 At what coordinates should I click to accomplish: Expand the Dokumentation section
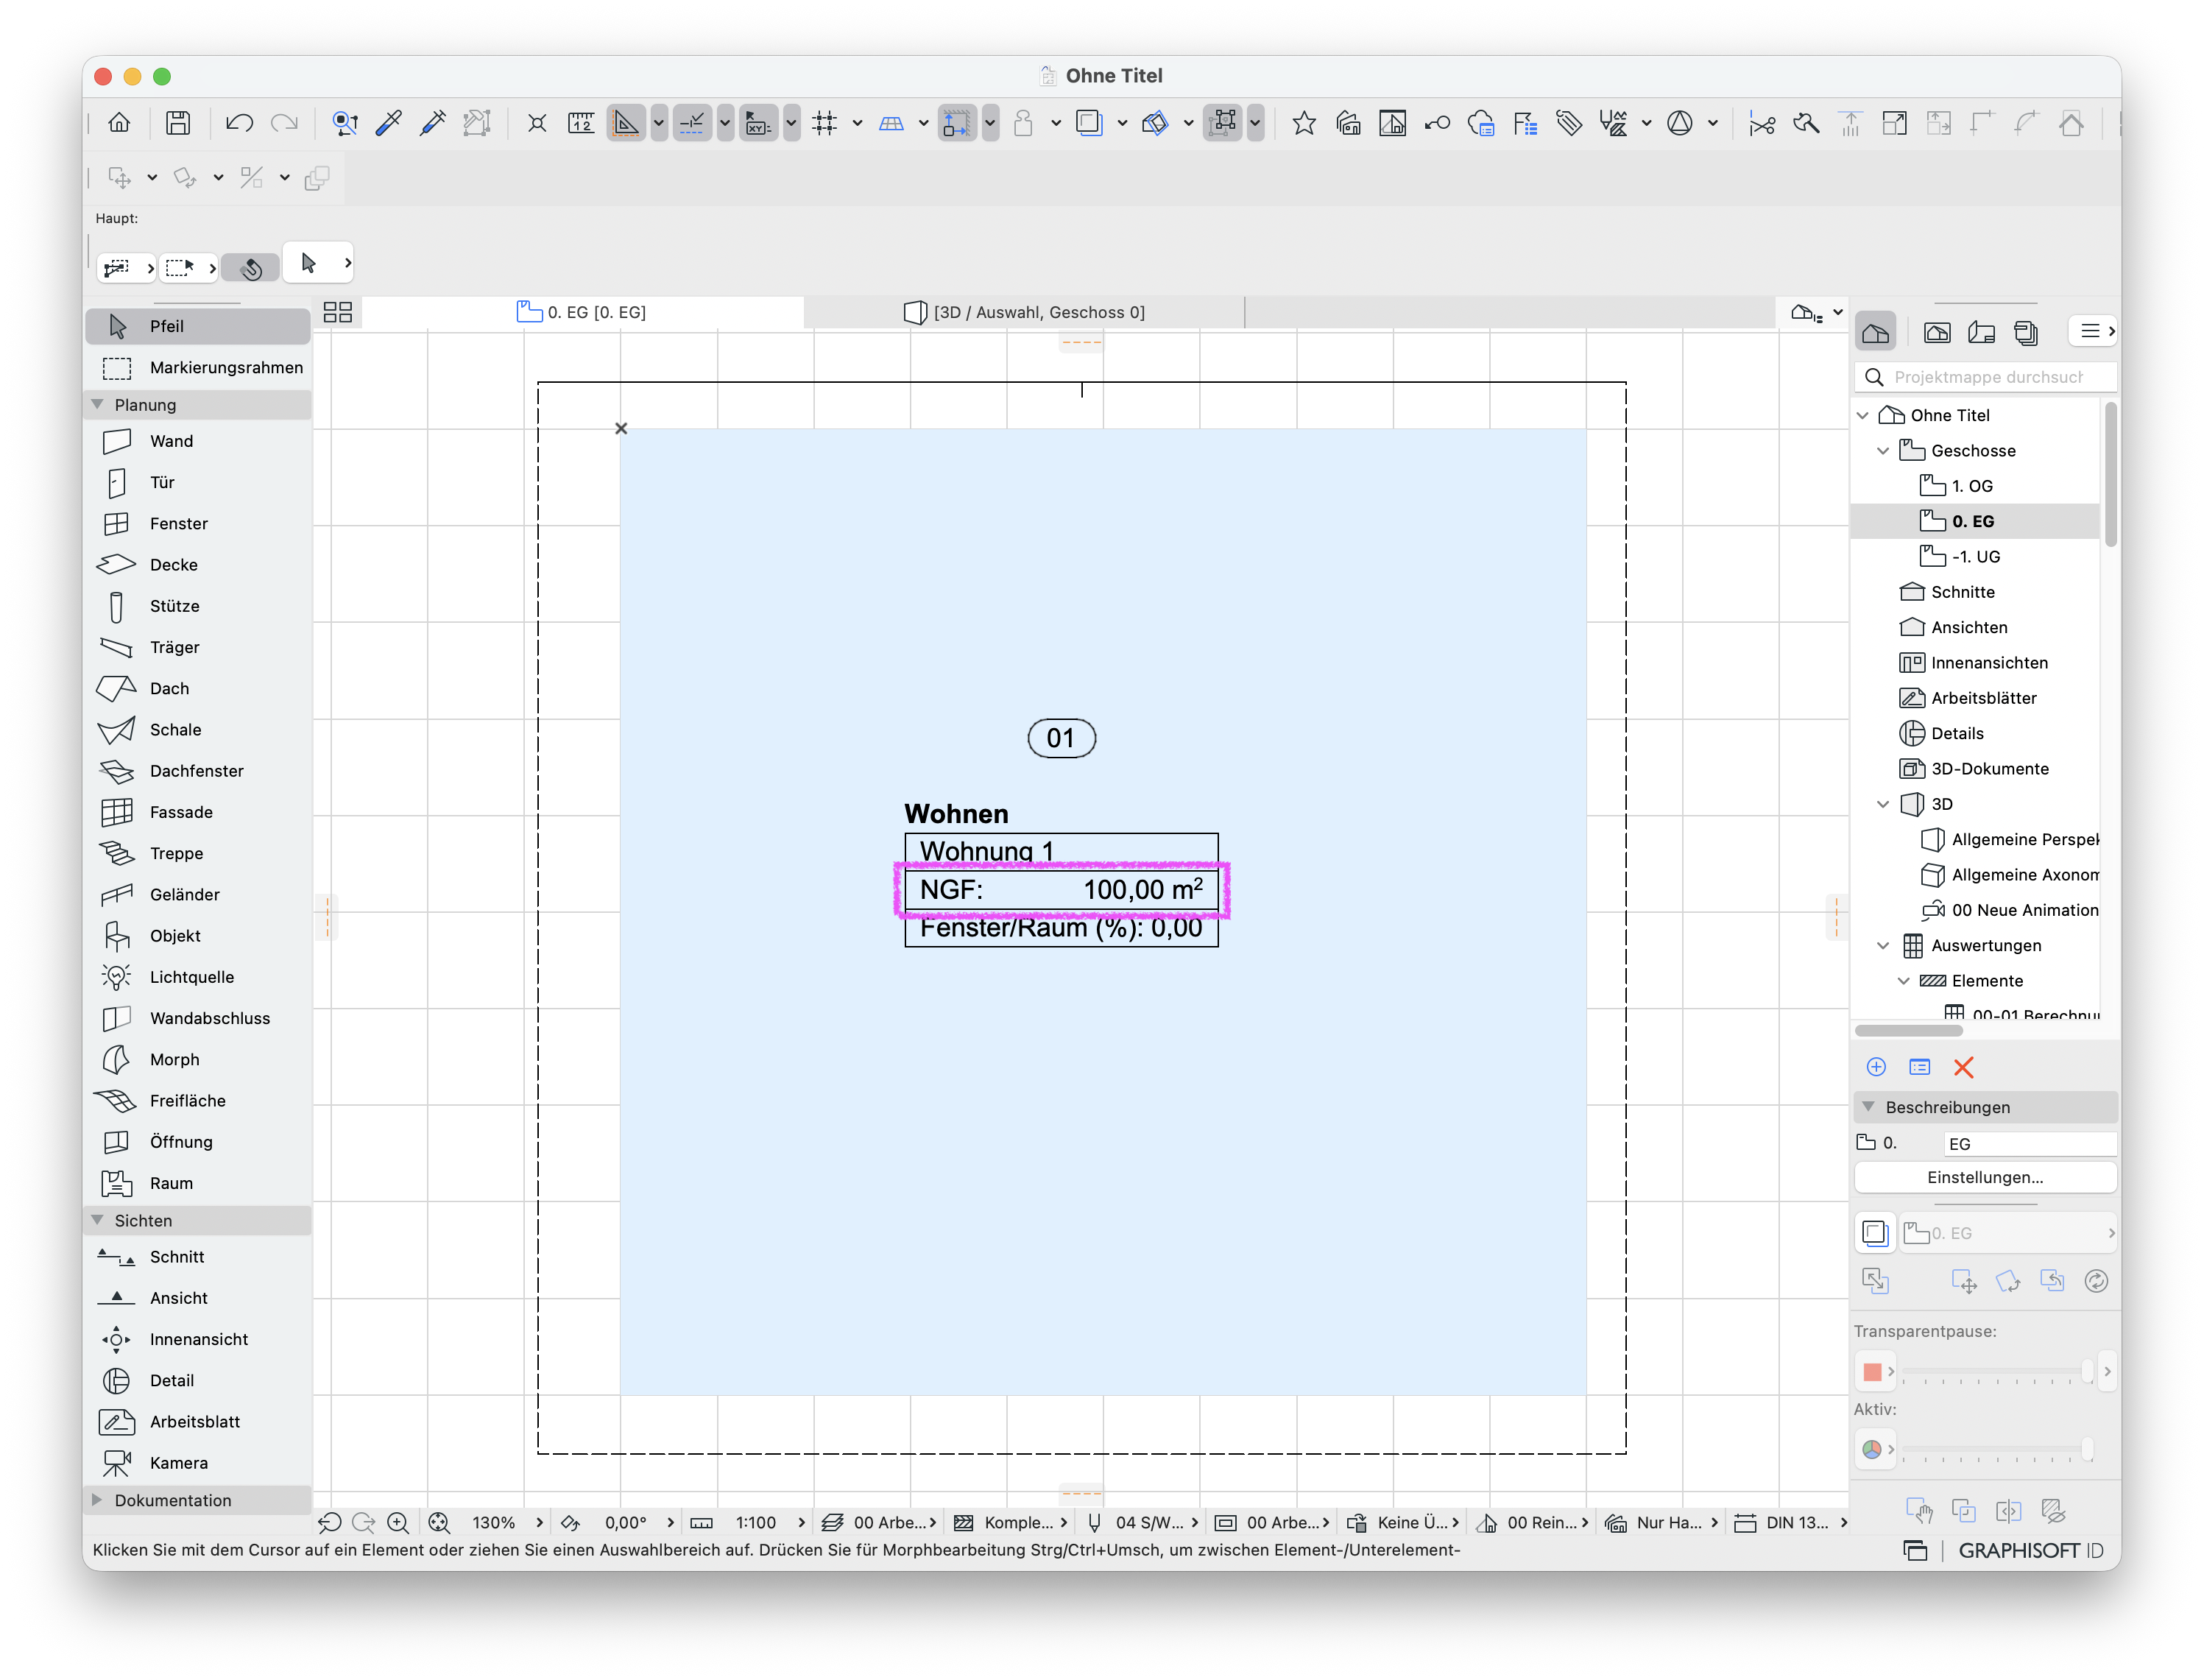tap(97, 1500)
